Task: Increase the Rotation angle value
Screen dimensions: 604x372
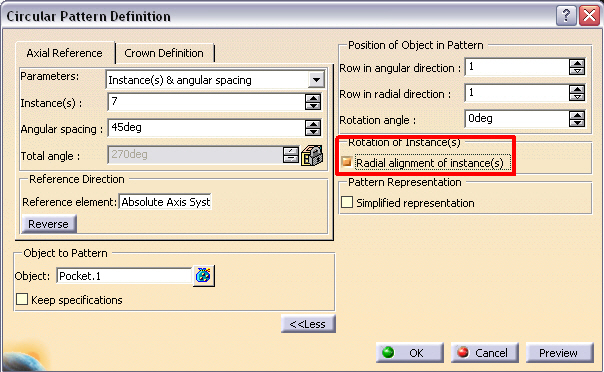Action: click(x=577, y=115)
